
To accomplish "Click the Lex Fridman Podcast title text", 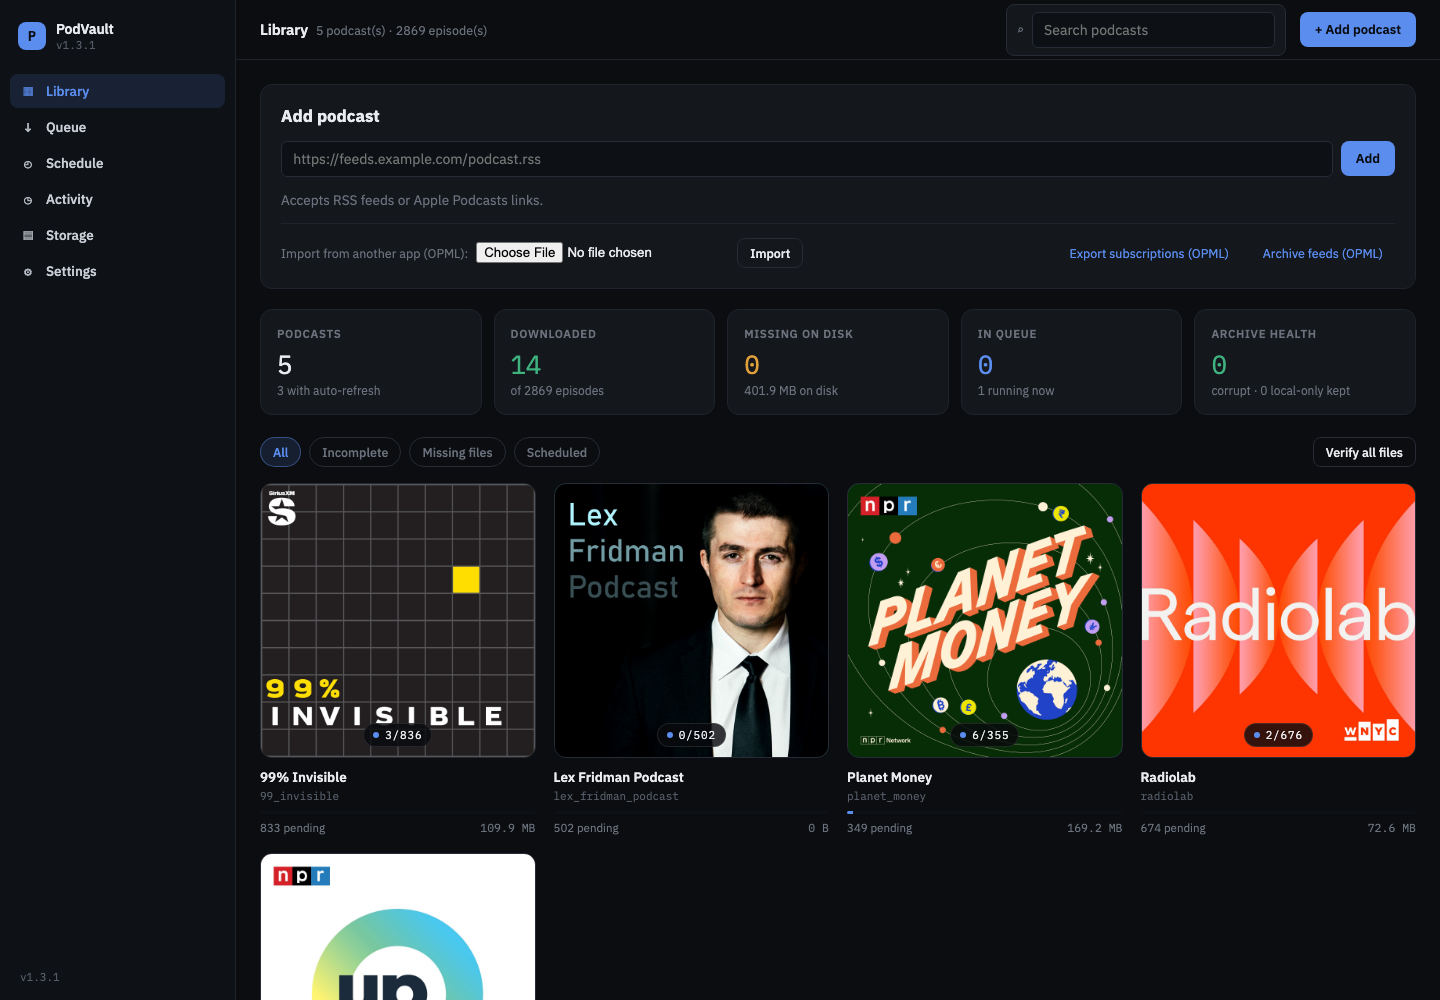I will coord(619,777).
